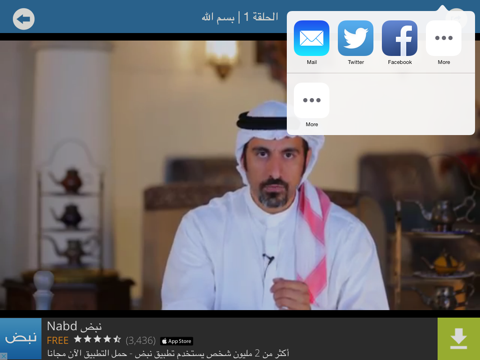Click the episode title الحلقة 1 | بسم الله

point(240,17)
